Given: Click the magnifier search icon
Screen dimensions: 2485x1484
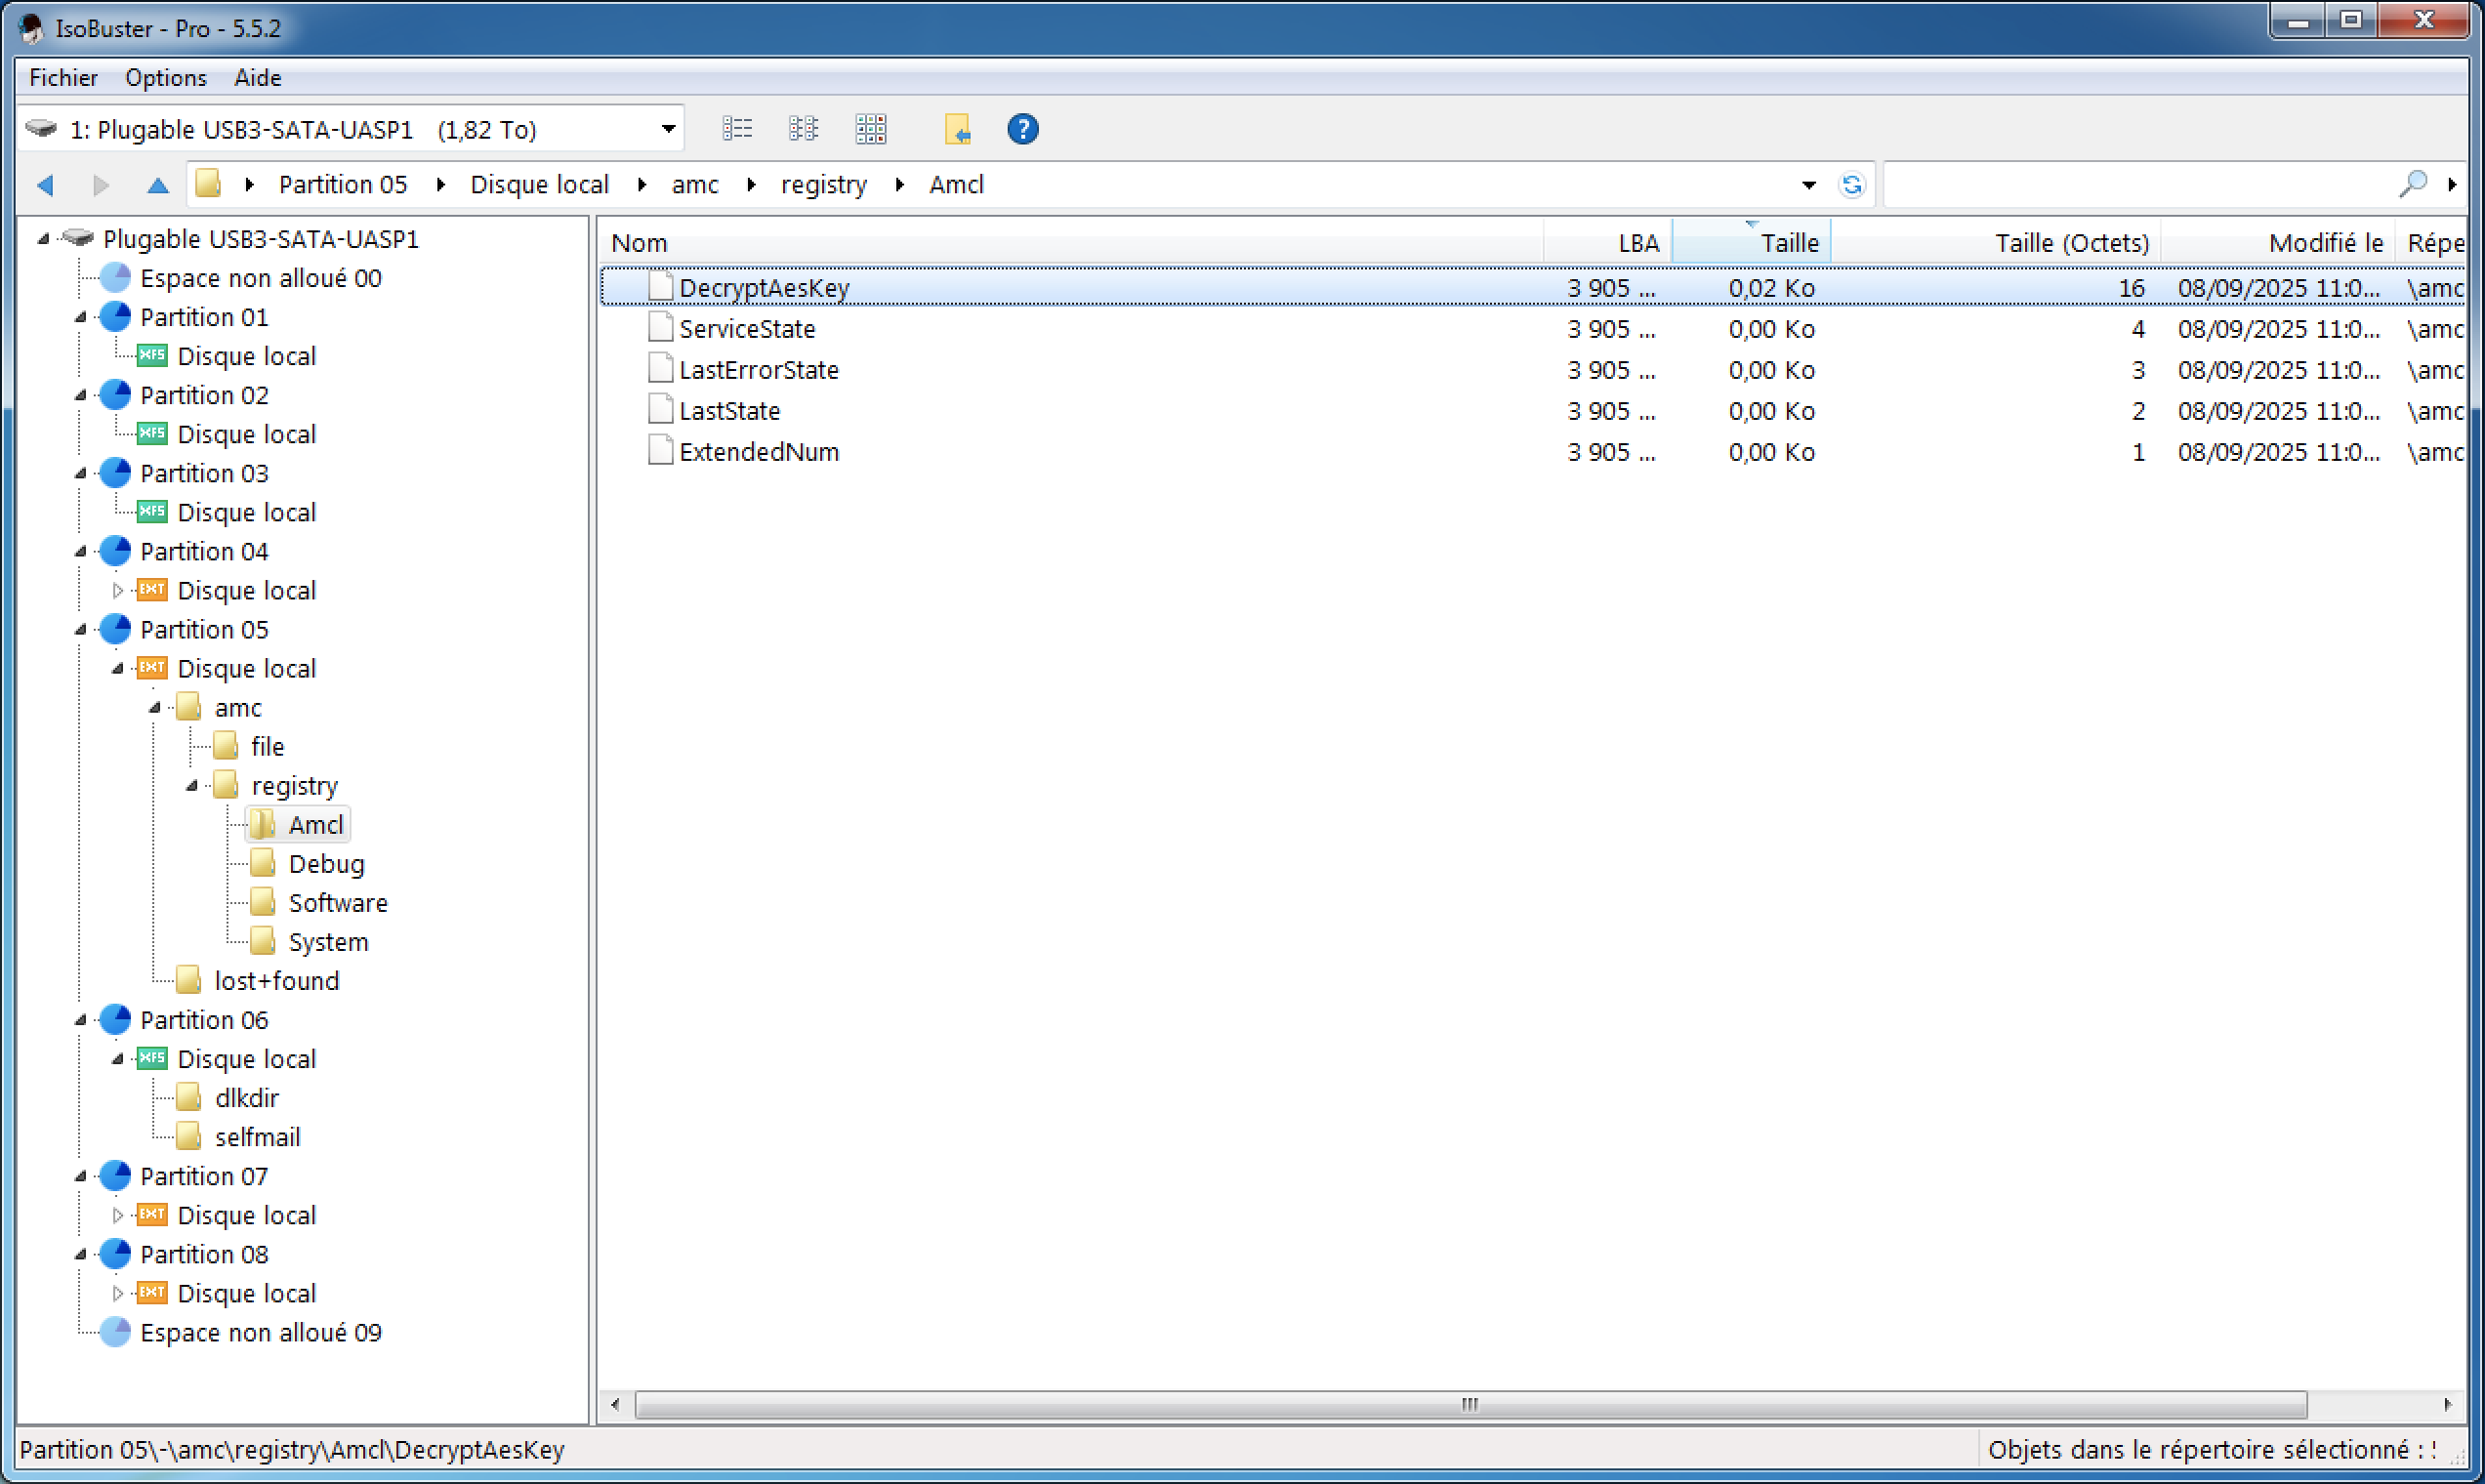Looking at the screenshot, I should [2412, 184].
